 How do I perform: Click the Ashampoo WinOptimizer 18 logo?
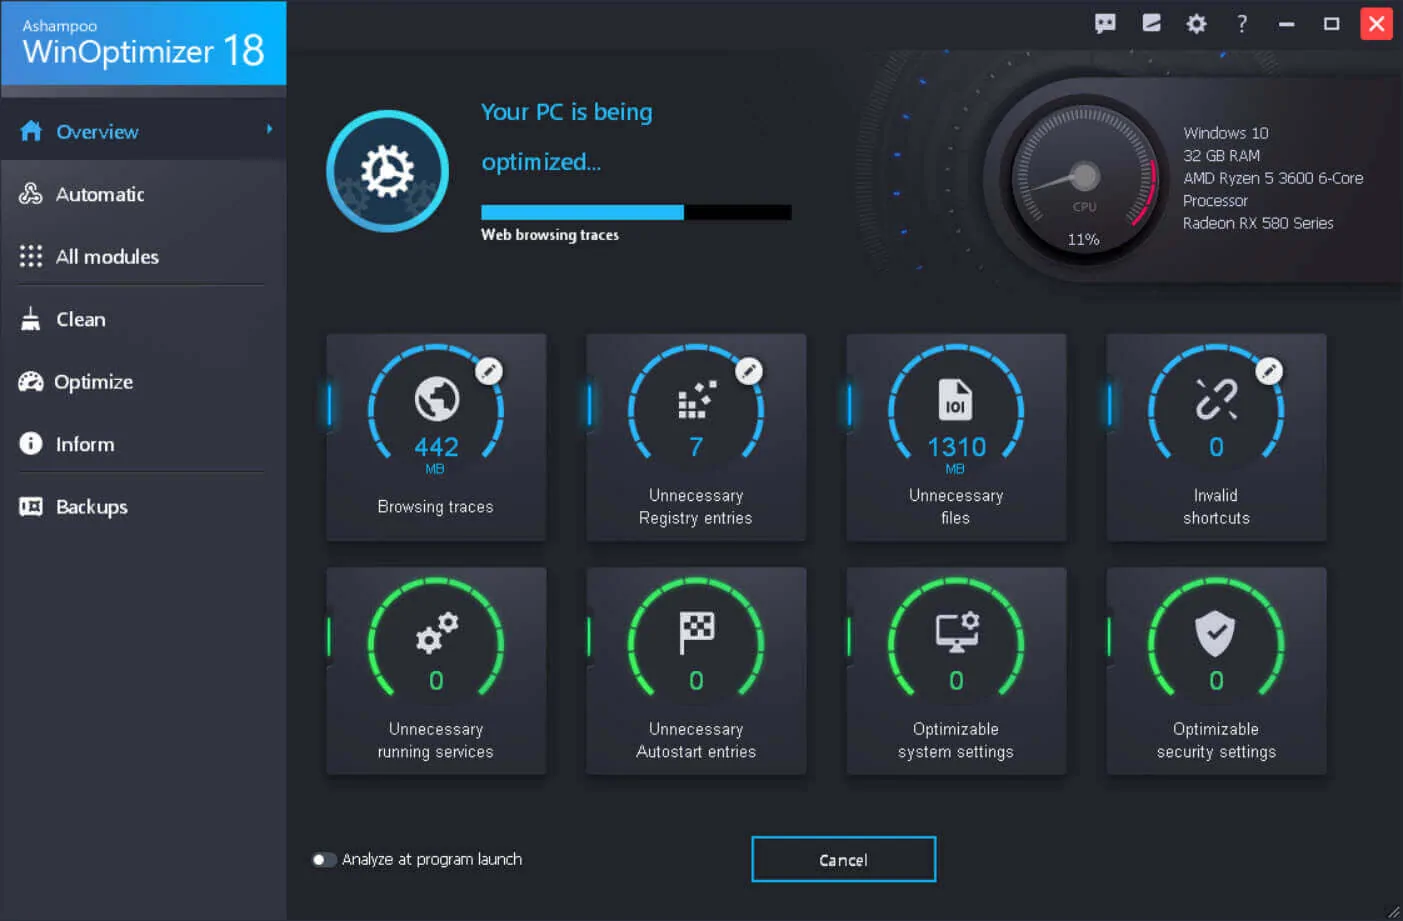143,43
